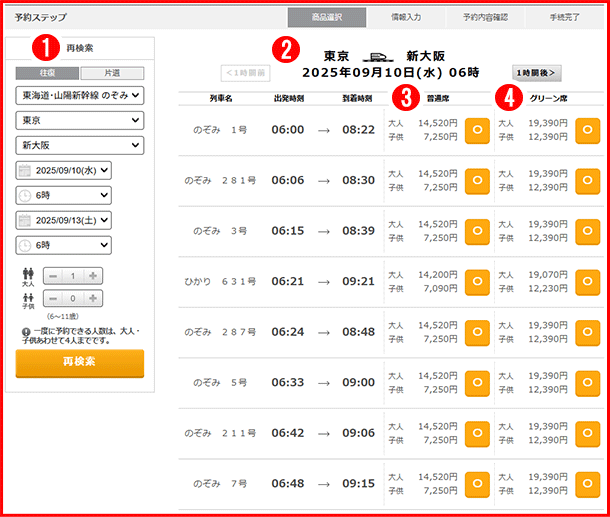Select ordinary seat on のぞみ 5号

tap(477, 383)
